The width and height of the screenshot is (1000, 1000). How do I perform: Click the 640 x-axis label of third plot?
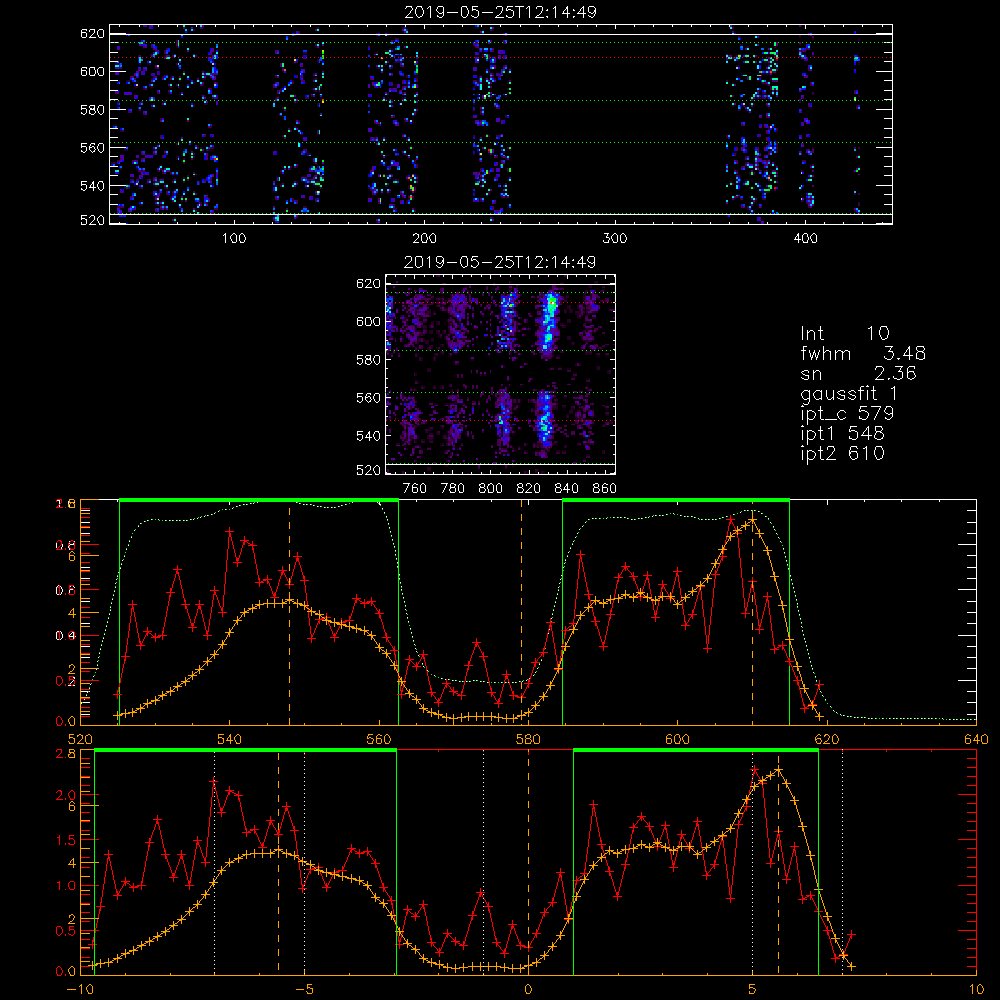coord(976,740)
